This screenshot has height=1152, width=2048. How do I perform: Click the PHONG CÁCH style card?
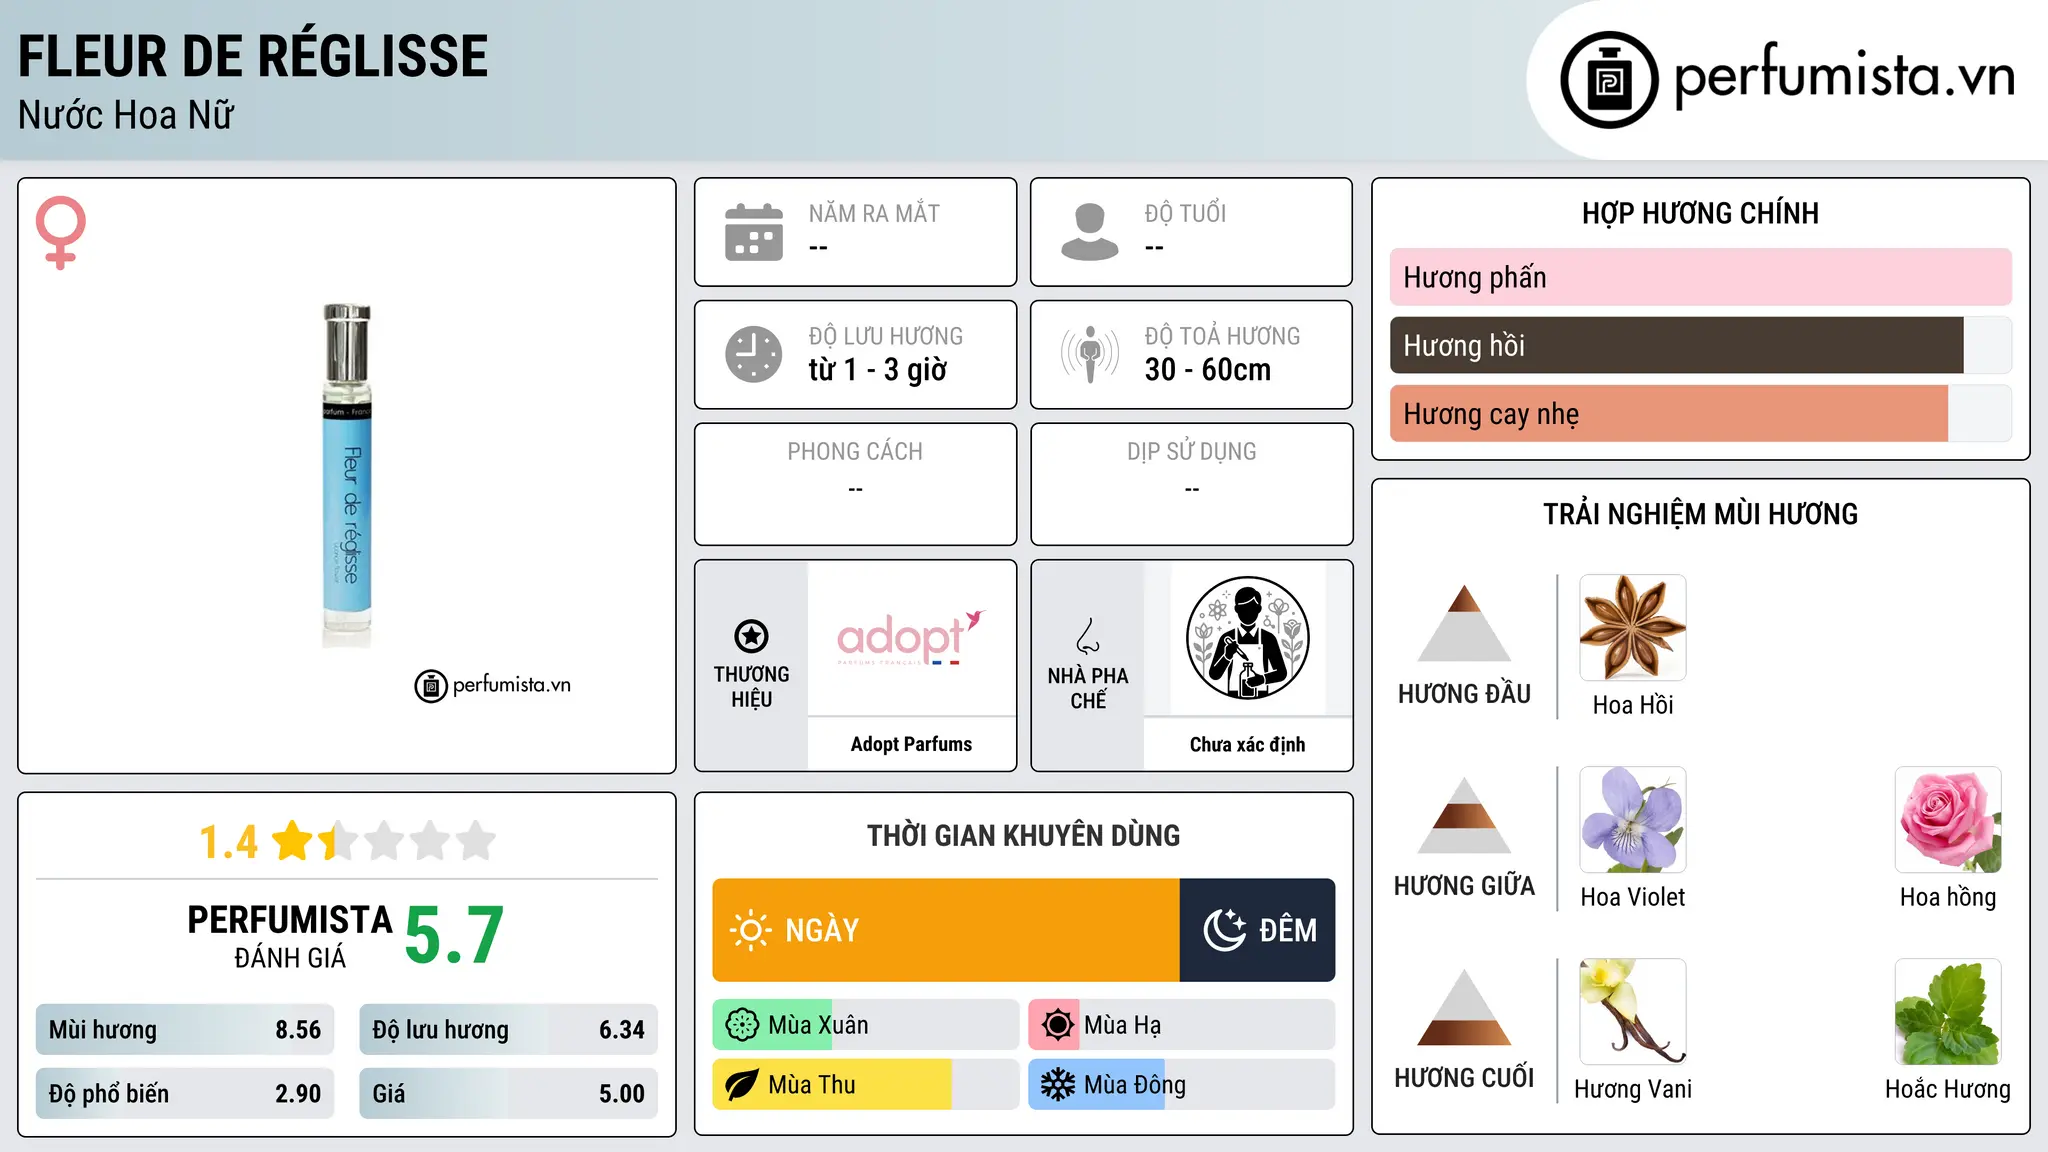point(855,484)
